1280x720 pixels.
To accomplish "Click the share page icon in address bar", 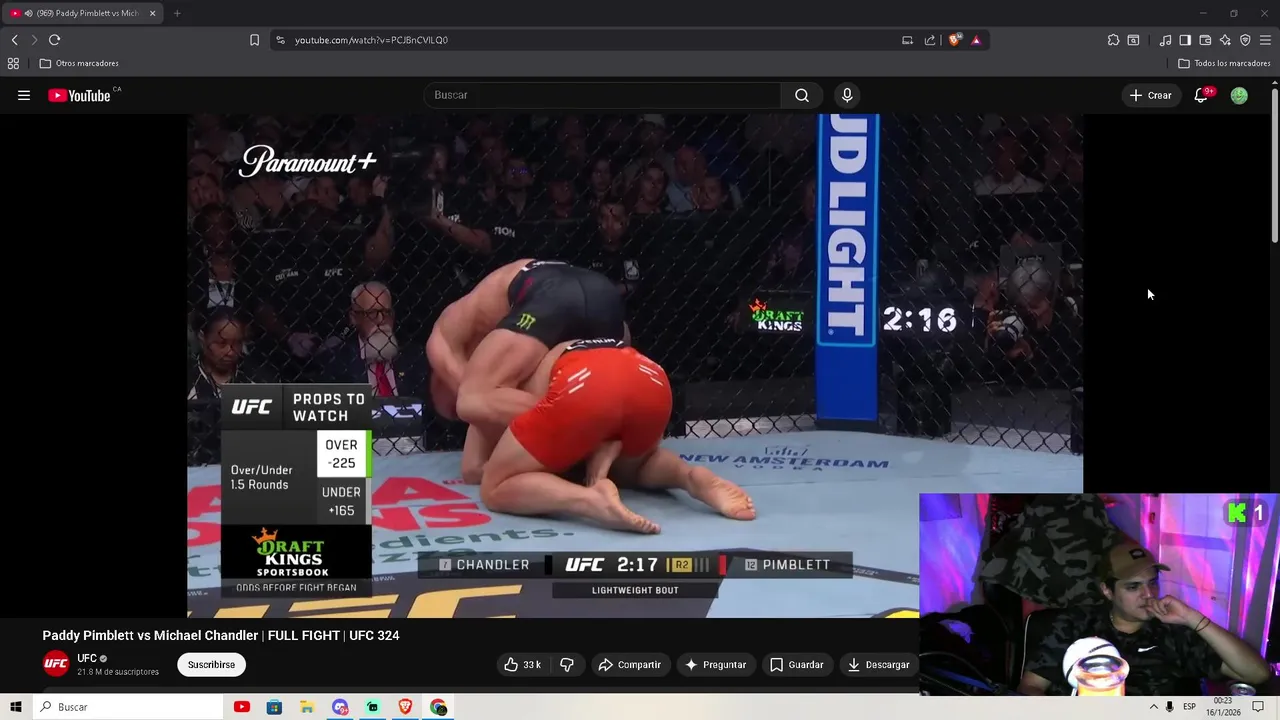I will click(930, 40).
